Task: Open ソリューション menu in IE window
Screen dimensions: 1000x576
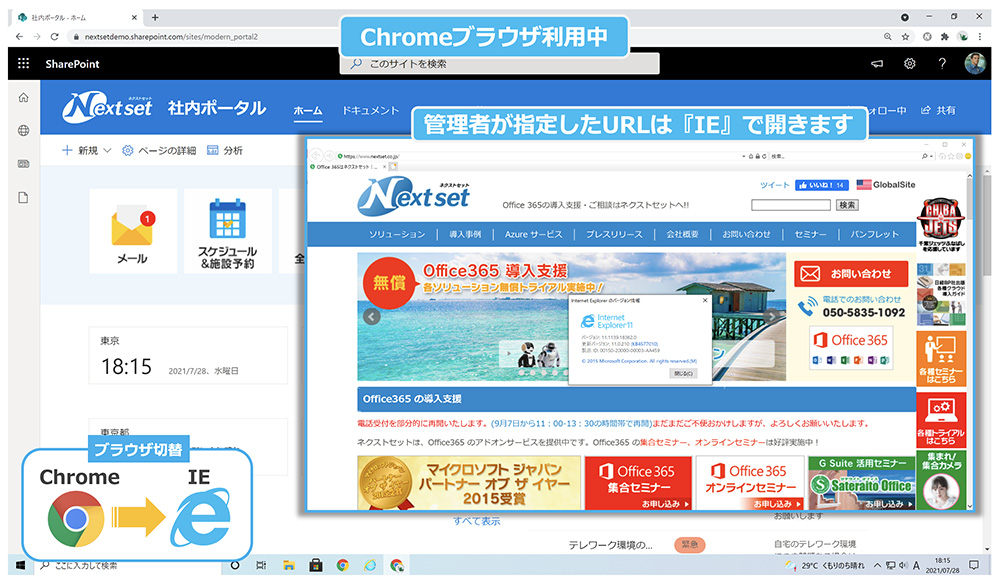Action: click(x=397, y=234)
